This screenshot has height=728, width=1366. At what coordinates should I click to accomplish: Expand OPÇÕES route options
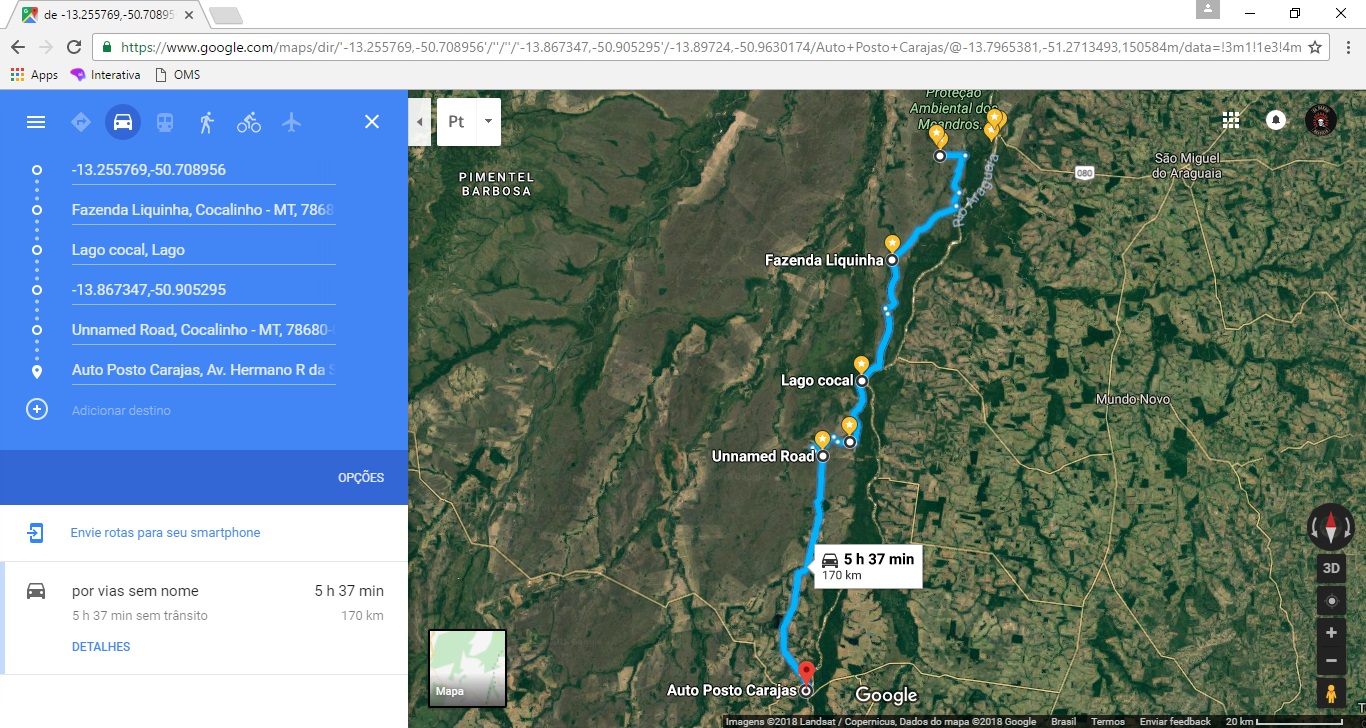361,478
